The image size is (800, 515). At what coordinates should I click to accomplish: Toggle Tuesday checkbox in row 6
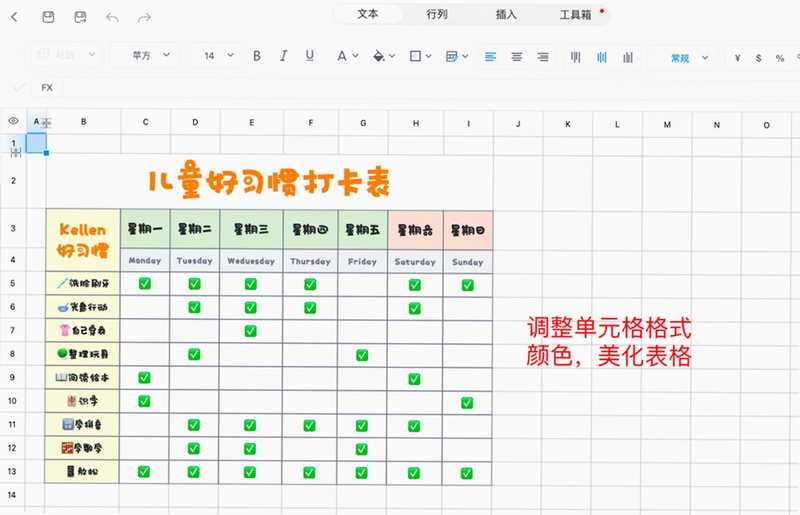tap(194, 307)
